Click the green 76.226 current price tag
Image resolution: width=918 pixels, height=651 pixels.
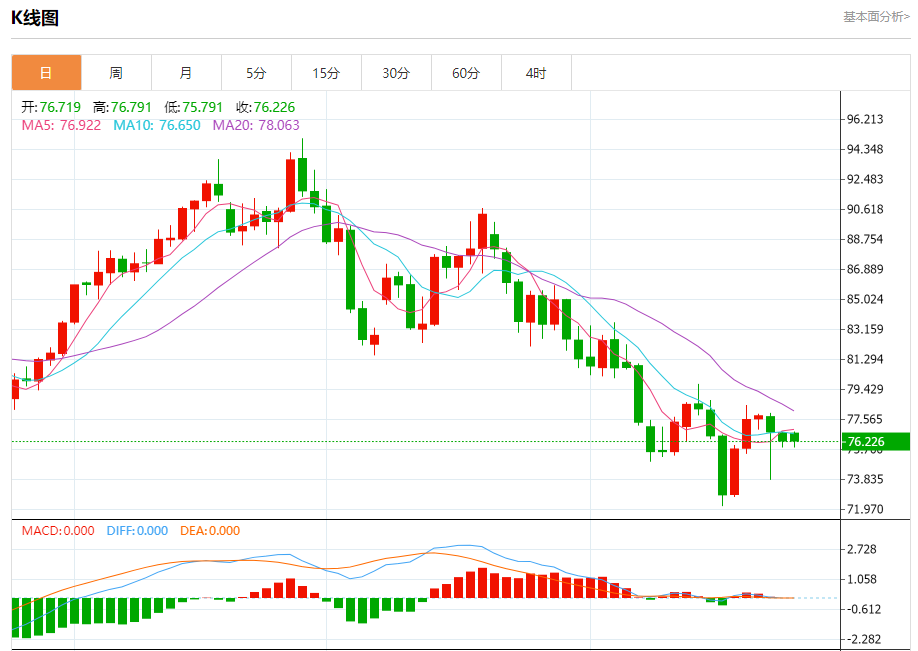point(876,442)
